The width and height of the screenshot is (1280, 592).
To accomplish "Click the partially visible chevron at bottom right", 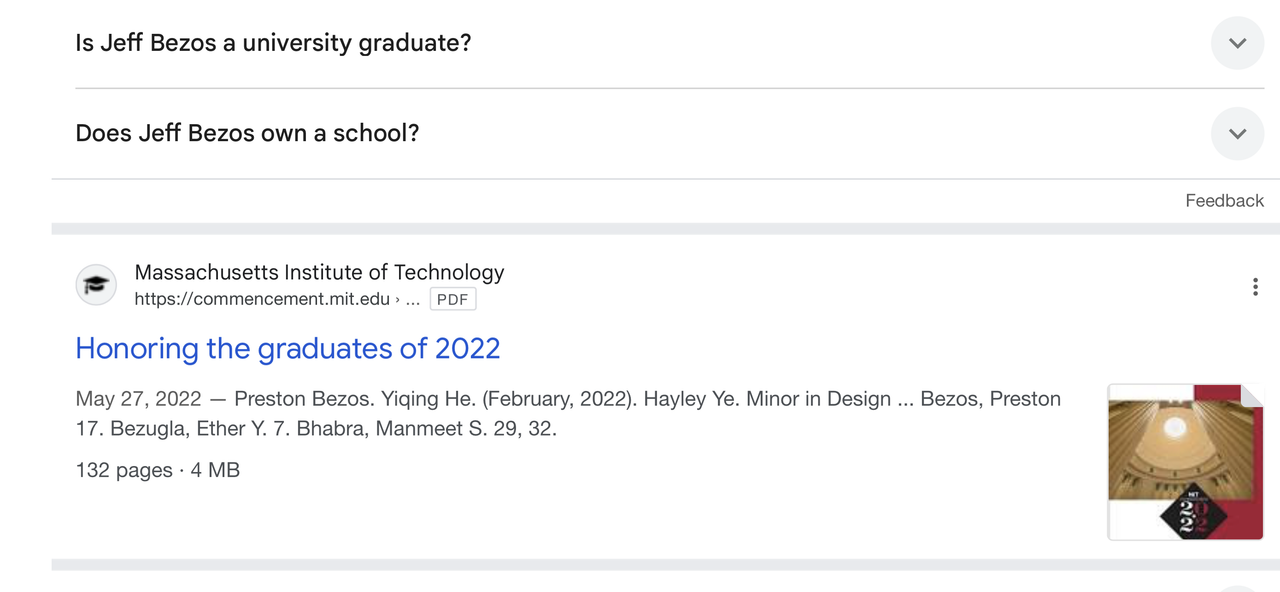I will (x=1237, y=588).
